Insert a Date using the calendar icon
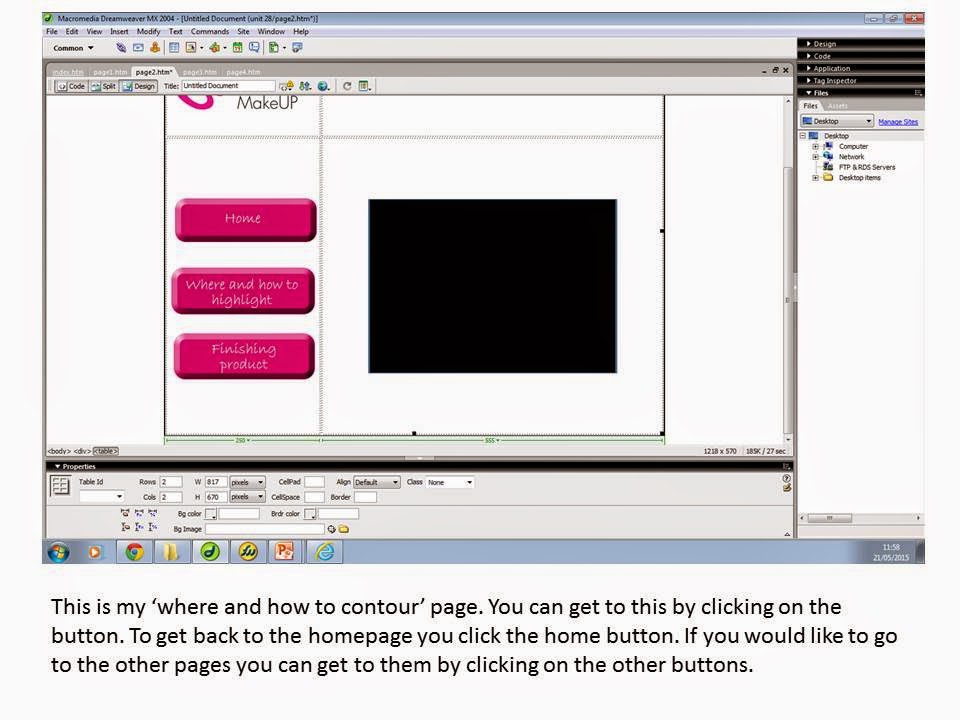This screenshot has width=960, height=720. pos(238,48)
